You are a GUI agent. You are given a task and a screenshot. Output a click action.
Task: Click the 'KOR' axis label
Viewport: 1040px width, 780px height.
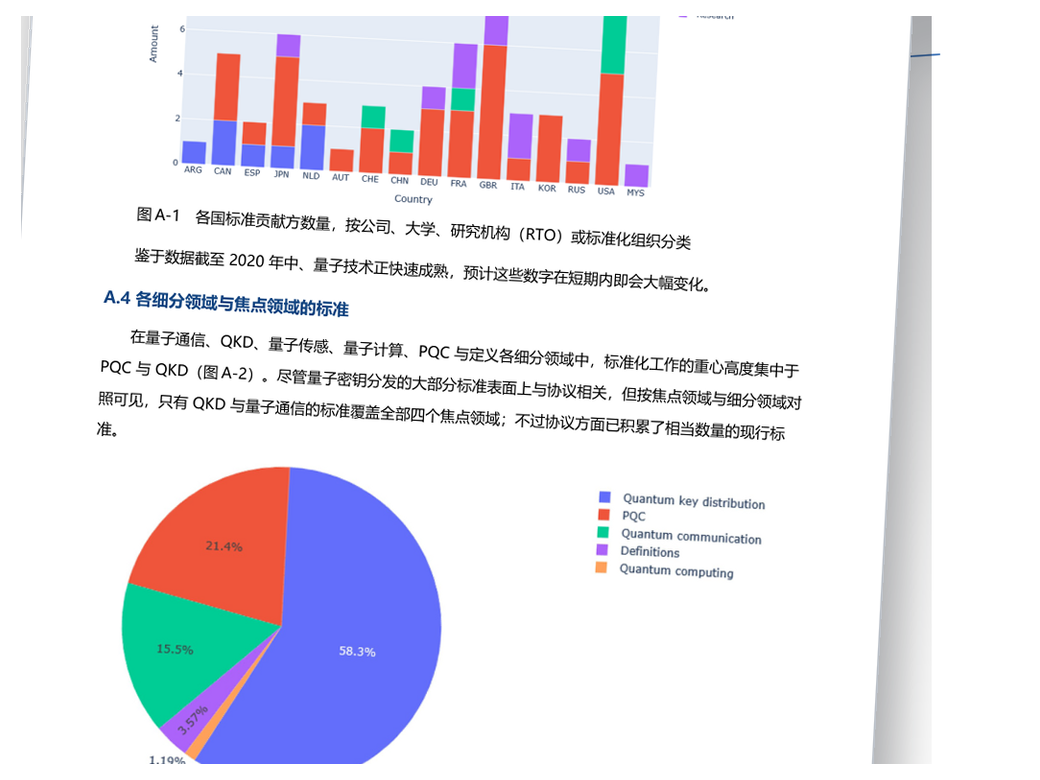tap(547, 188)
